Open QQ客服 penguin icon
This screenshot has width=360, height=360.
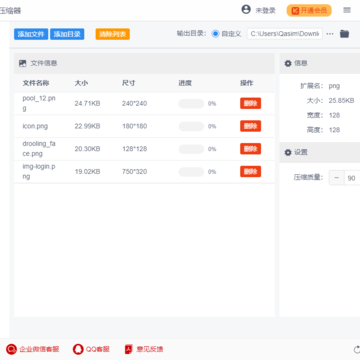[78, 349]
